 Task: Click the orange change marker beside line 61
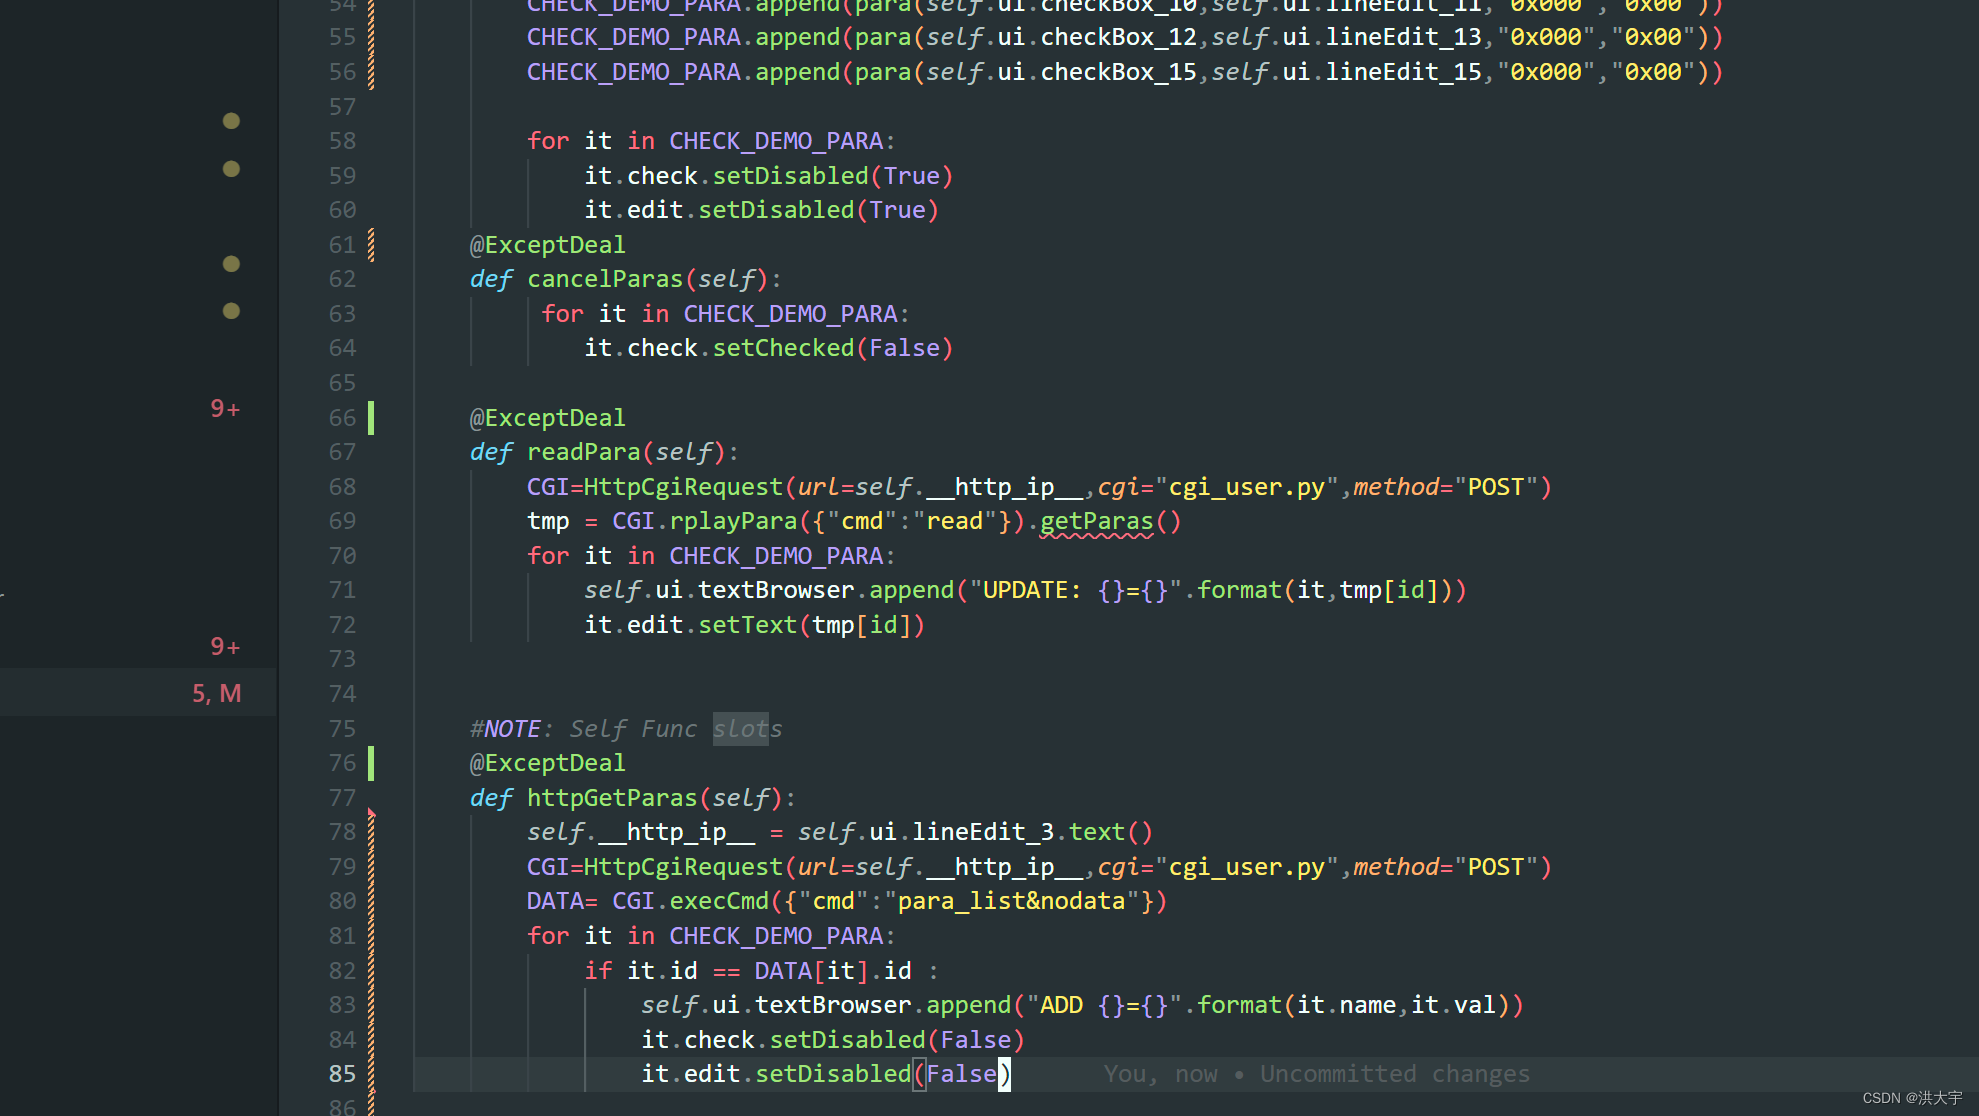370,244
